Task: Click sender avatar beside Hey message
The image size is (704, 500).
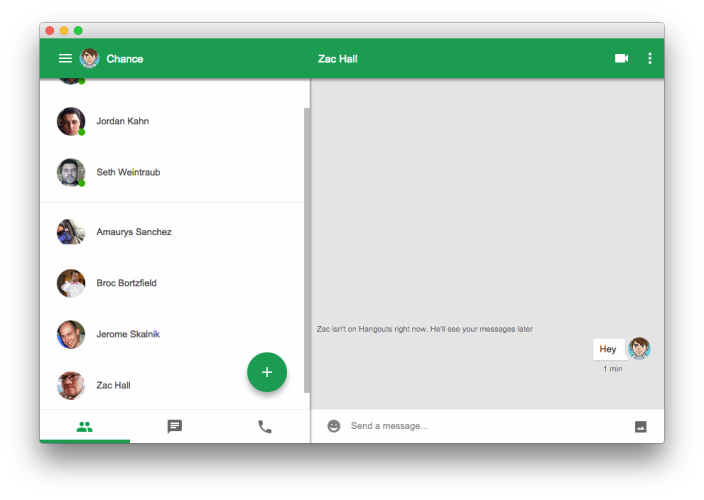Action: point(639,349)
